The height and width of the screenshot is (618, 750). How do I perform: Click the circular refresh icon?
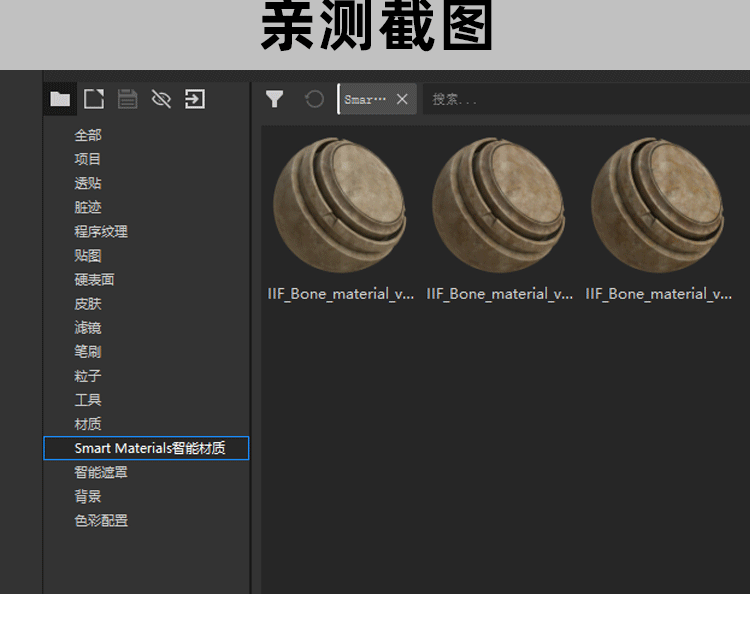[314, 99]
